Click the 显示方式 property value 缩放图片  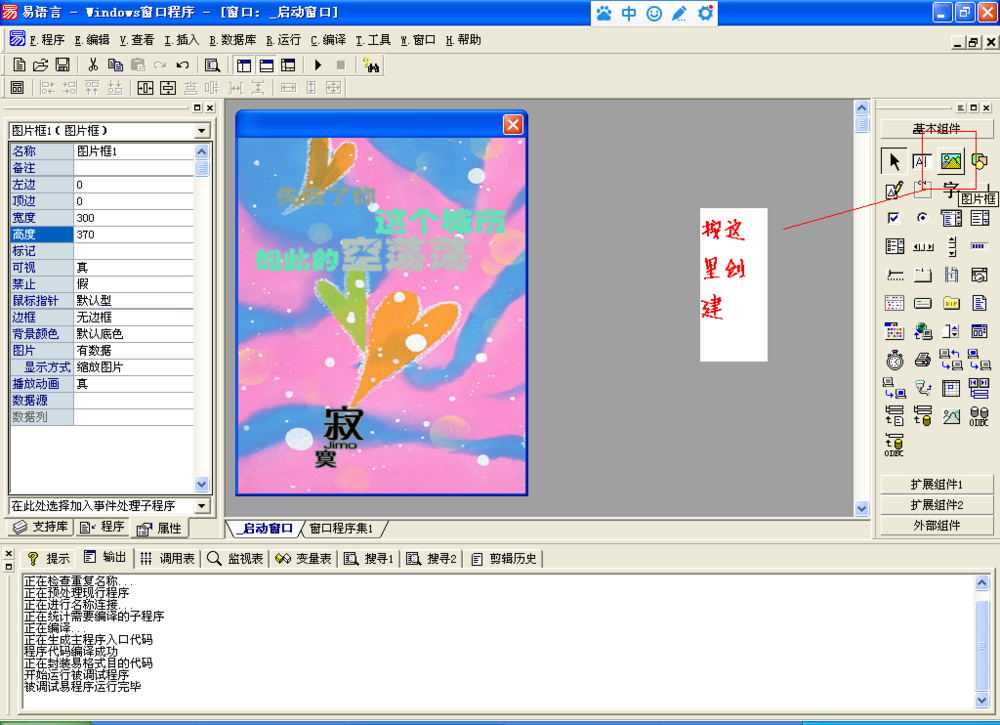click(133, 367)
